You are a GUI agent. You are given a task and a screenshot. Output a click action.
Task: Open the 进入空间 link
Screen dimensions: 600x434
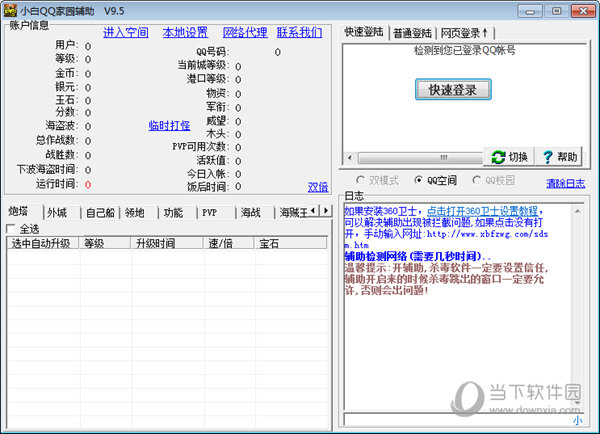(126, 33)
